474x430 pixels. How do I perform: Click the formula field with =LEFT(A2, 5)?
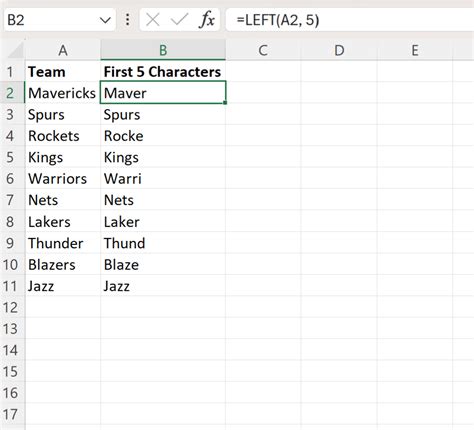point(350,20)
